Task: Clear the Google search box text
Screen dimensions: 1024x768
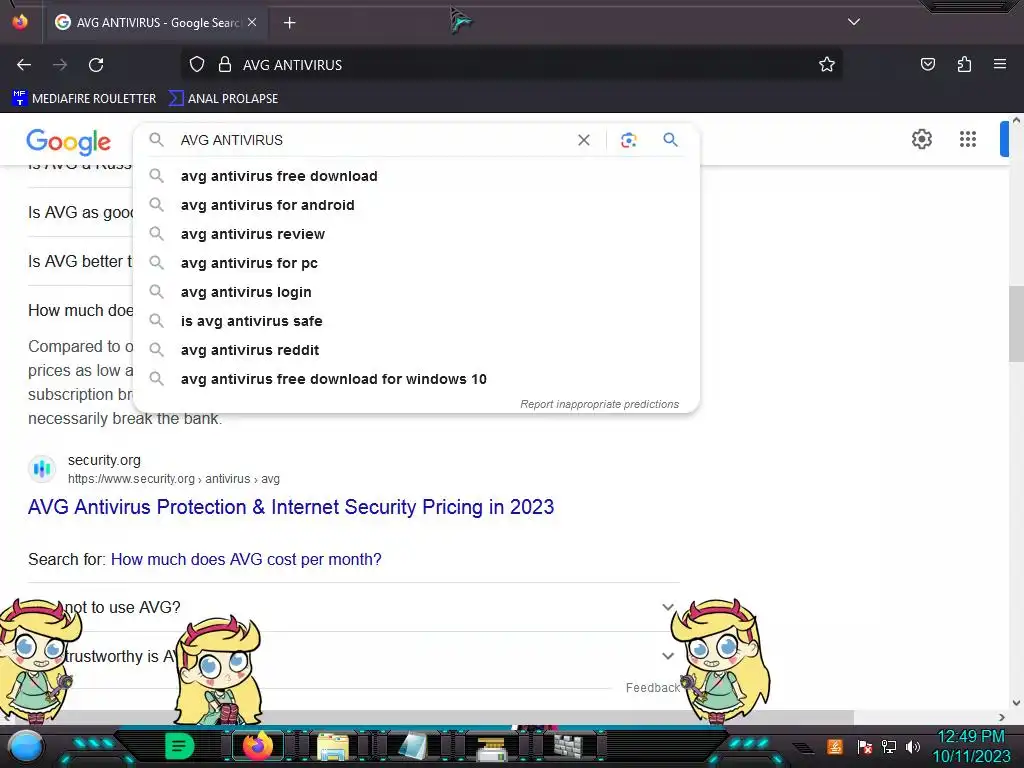Action: point(584,140)
